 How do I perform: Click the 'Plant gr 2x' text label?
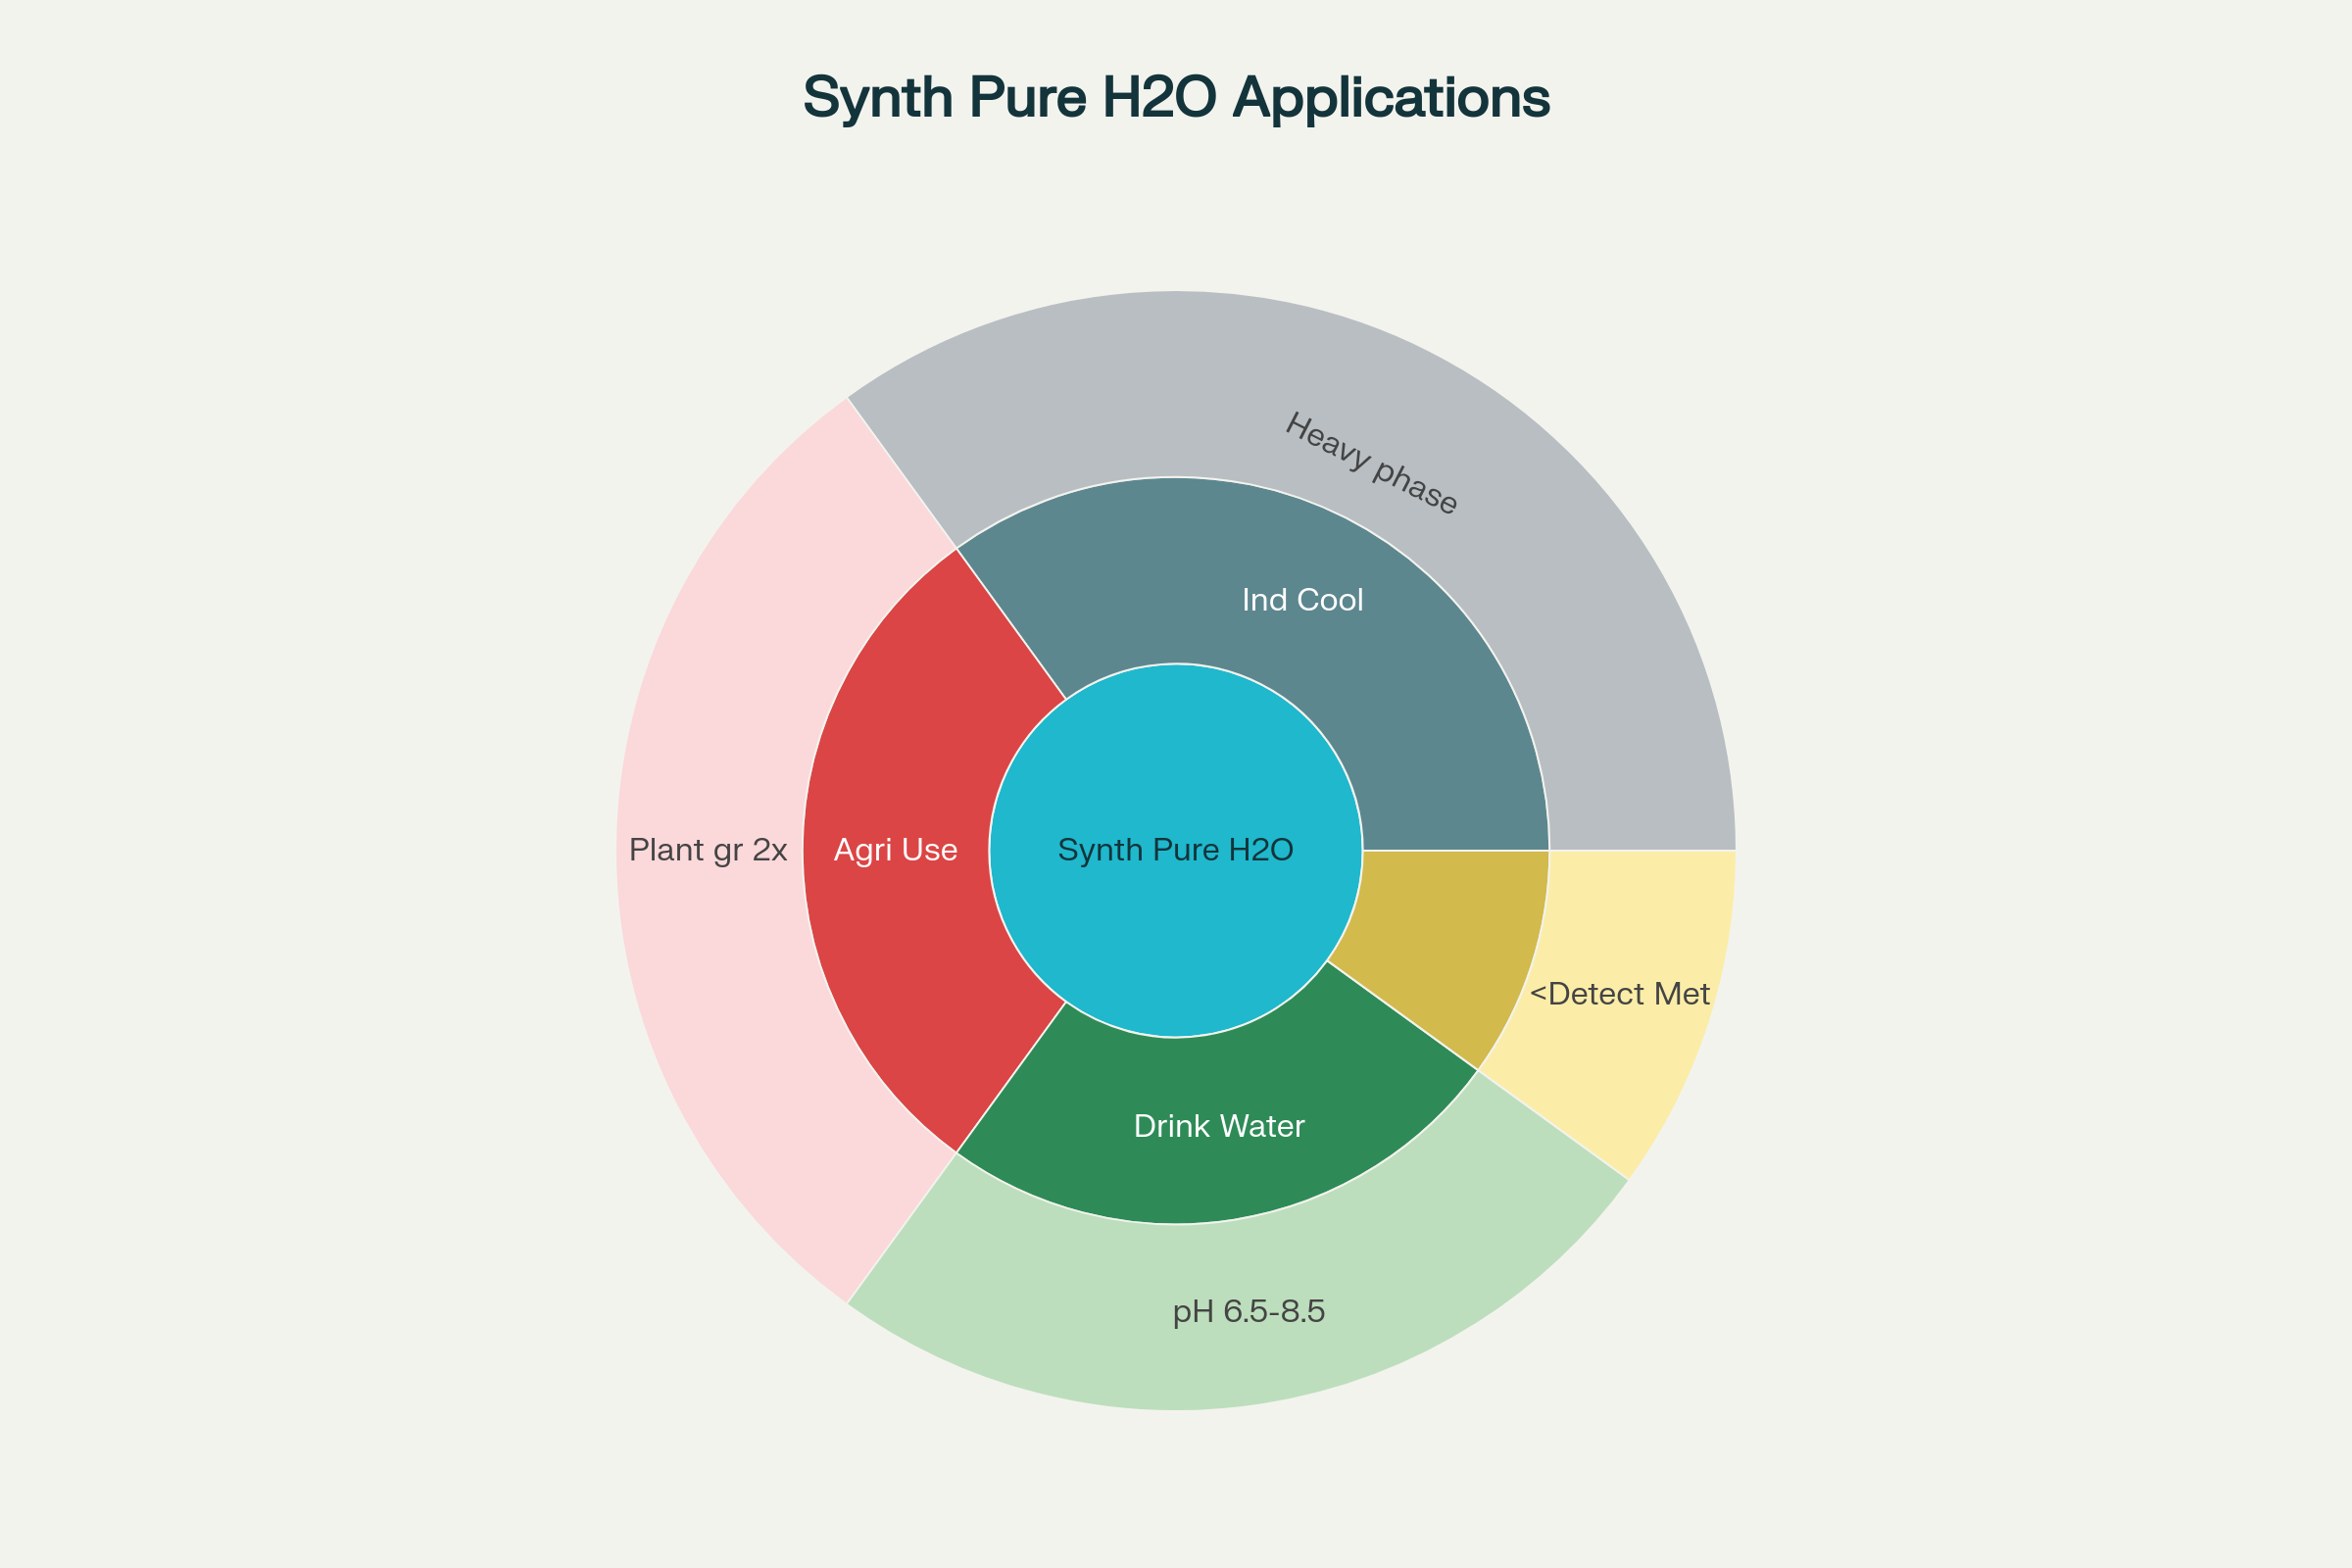coord(708,850)
